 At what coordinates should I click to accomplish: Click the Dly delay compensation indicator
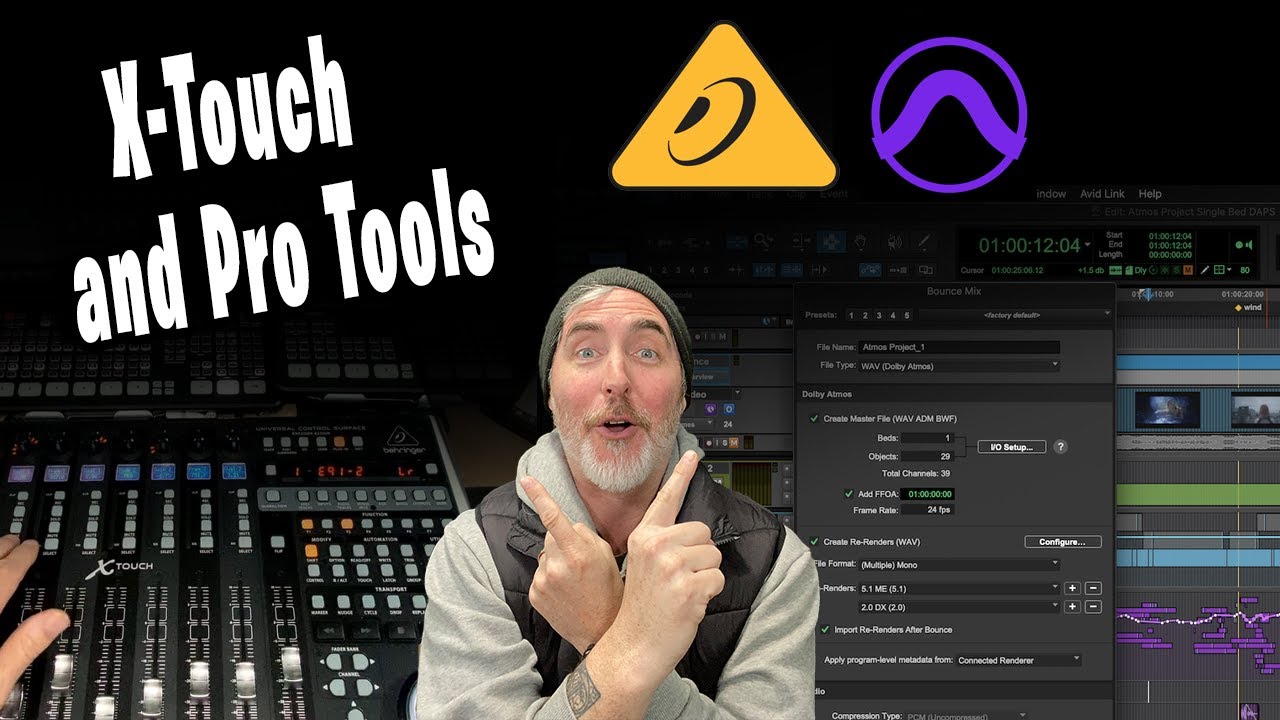[1141, 270]
